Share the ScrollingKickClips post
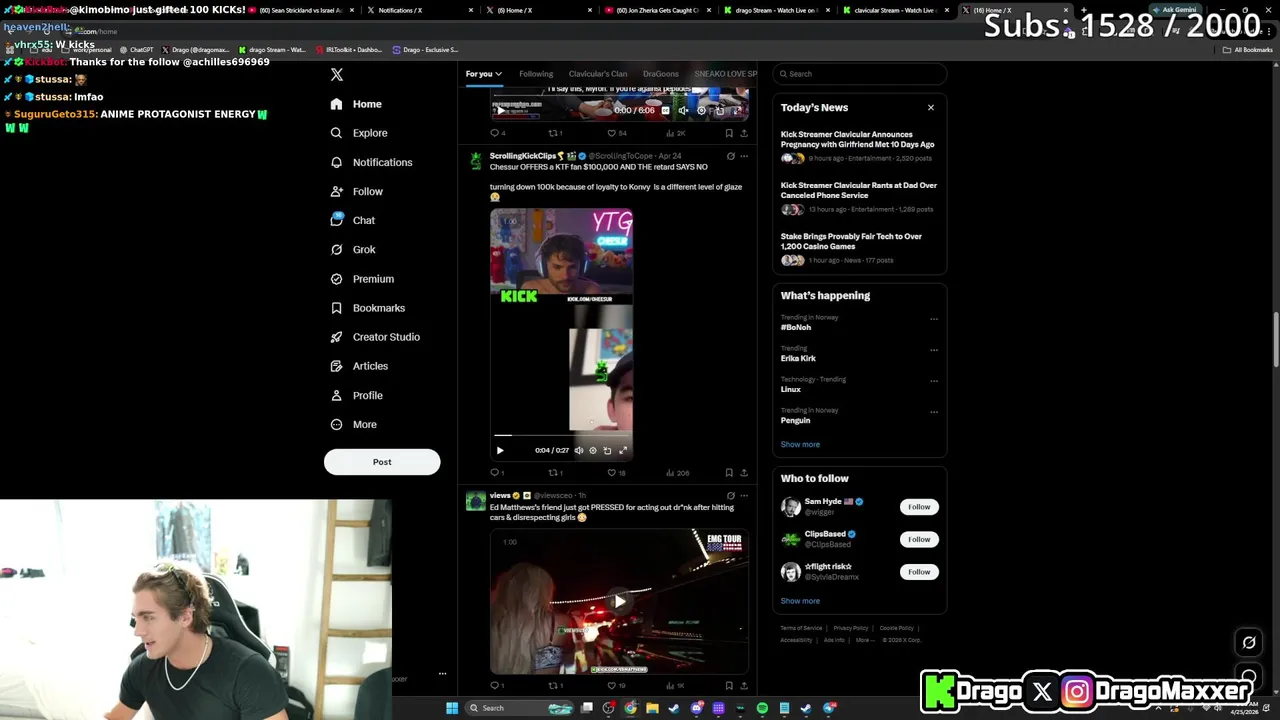Image resolution: width=1280 pixels, height=720 pixels. coord(743,473)
